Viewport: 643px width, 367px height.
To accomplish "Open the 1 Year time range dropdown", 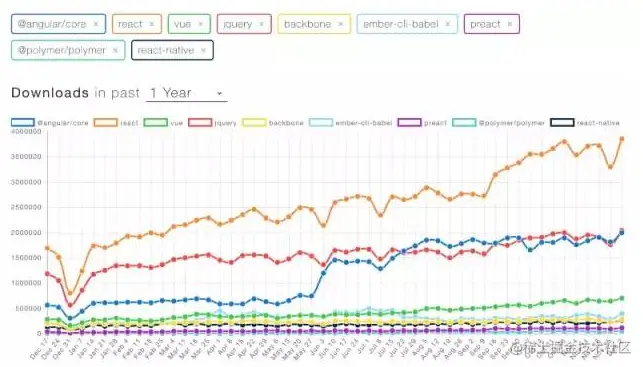I will pyautogui.click(x=187, y=93).
